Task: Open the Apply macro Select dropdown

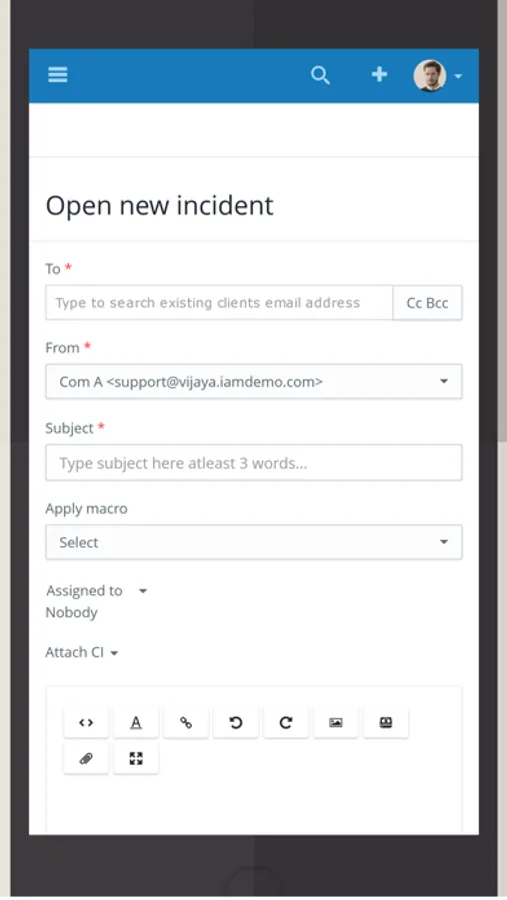Action: [x=254, y=542]
